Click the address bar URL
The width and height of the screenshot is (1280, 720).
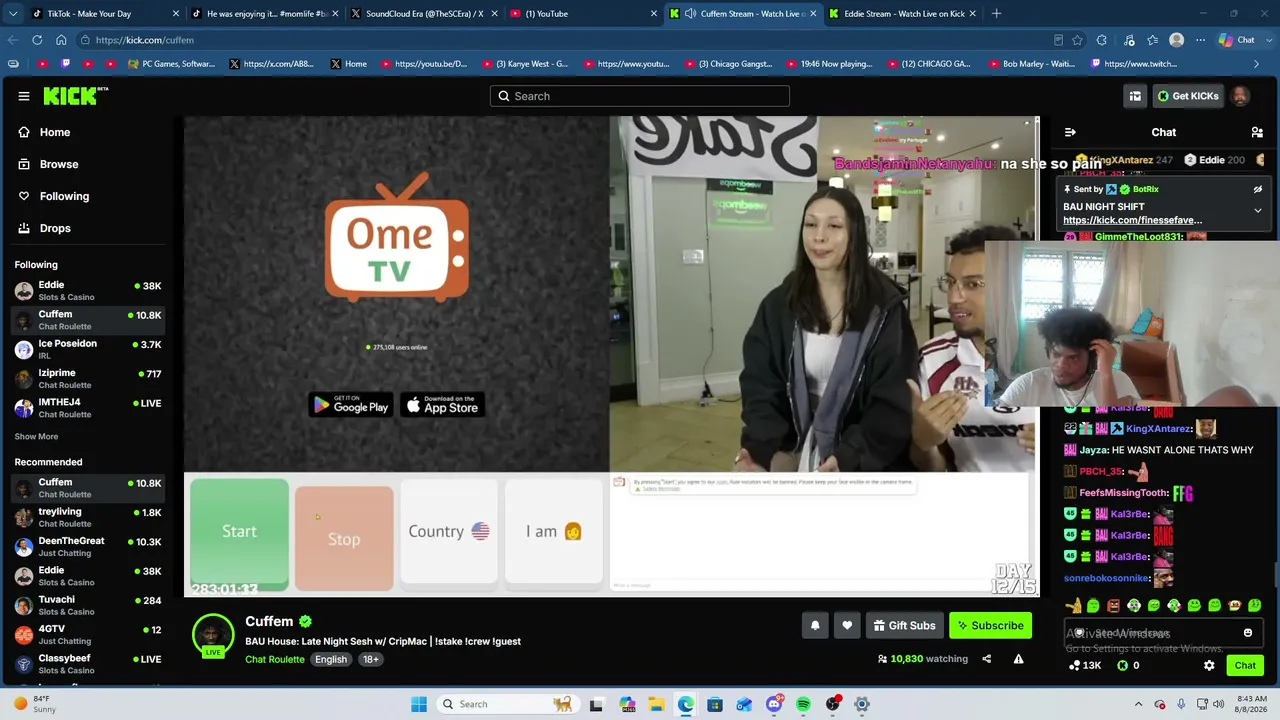coord(145,40)
